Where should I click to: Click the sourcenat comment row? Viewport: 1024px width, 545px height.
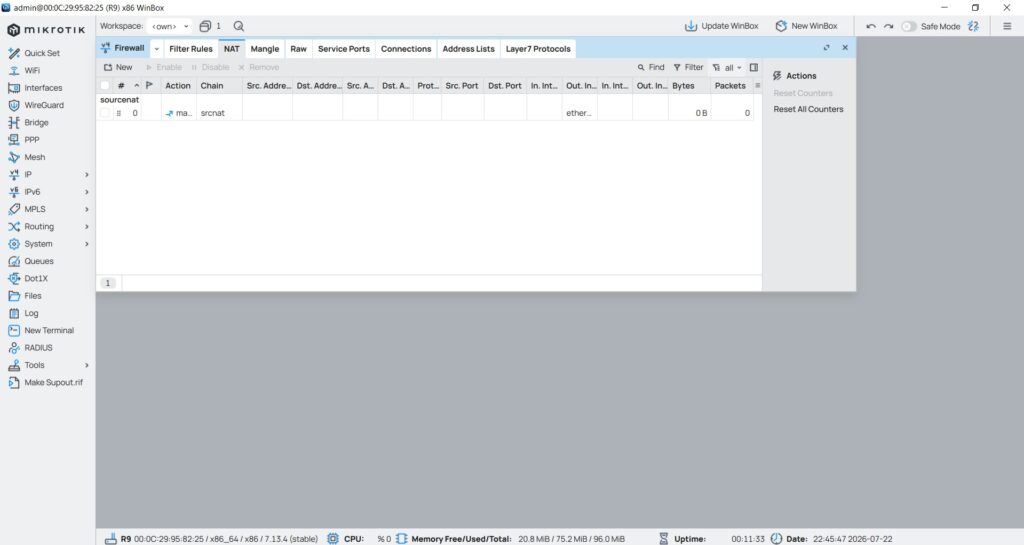tap(120, 100)
